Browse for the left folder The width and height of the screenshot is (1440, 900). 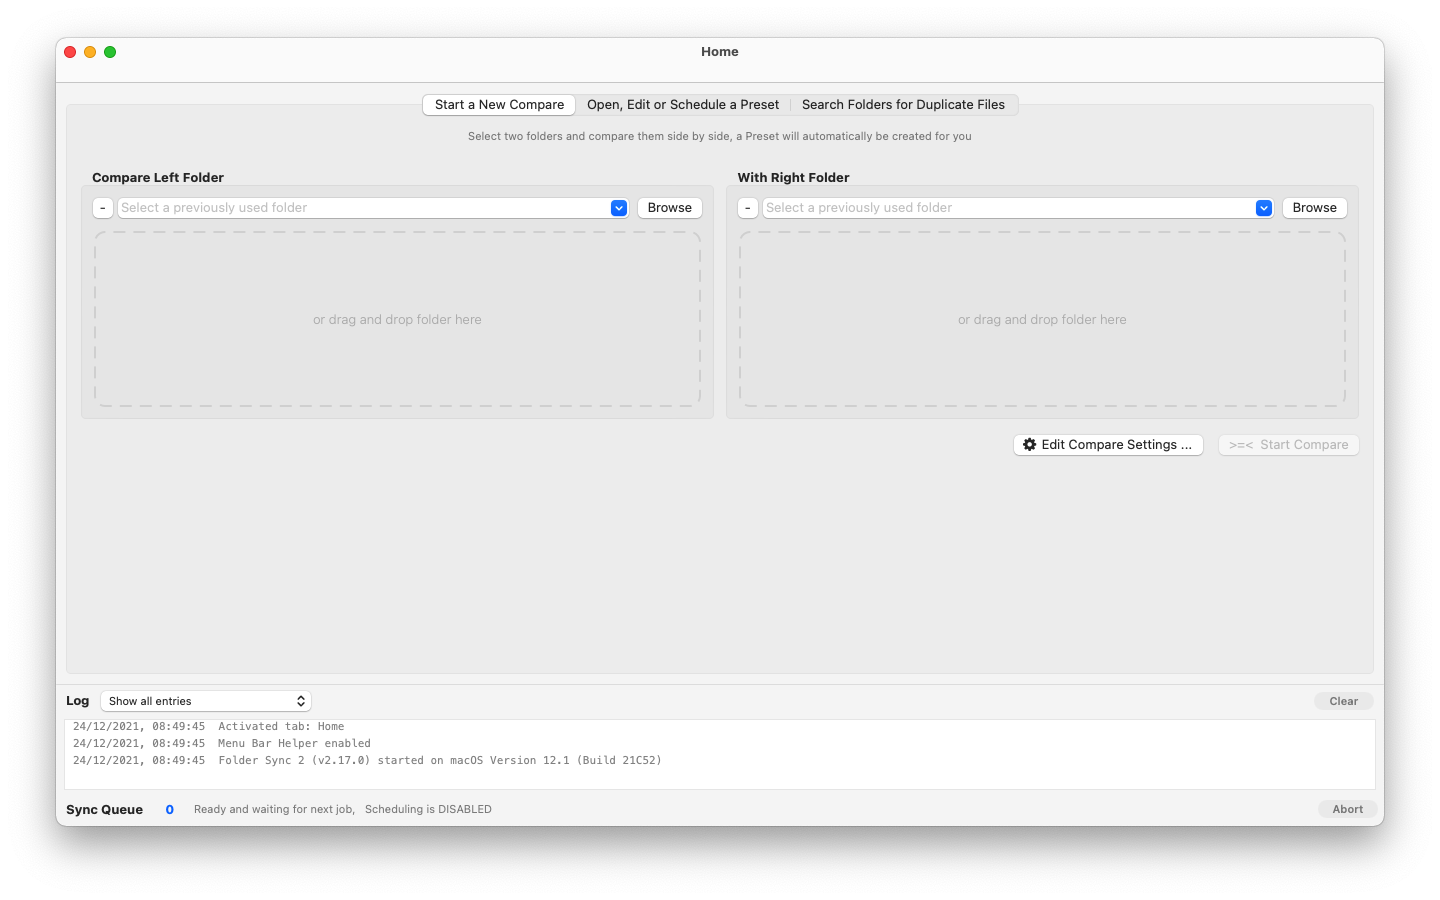(669, 208)
